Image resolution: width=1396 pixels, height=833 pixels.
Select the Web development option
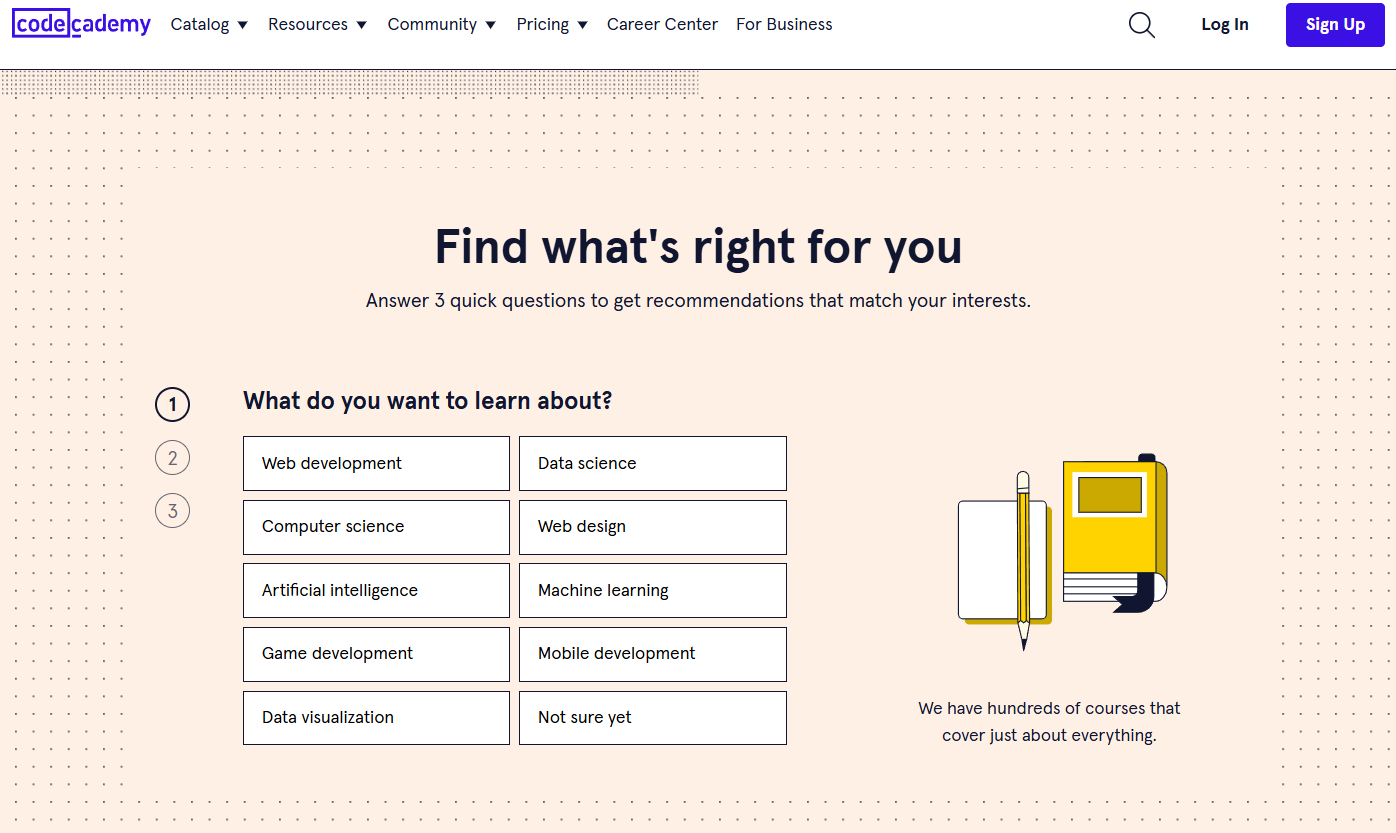tap(376, 463)
